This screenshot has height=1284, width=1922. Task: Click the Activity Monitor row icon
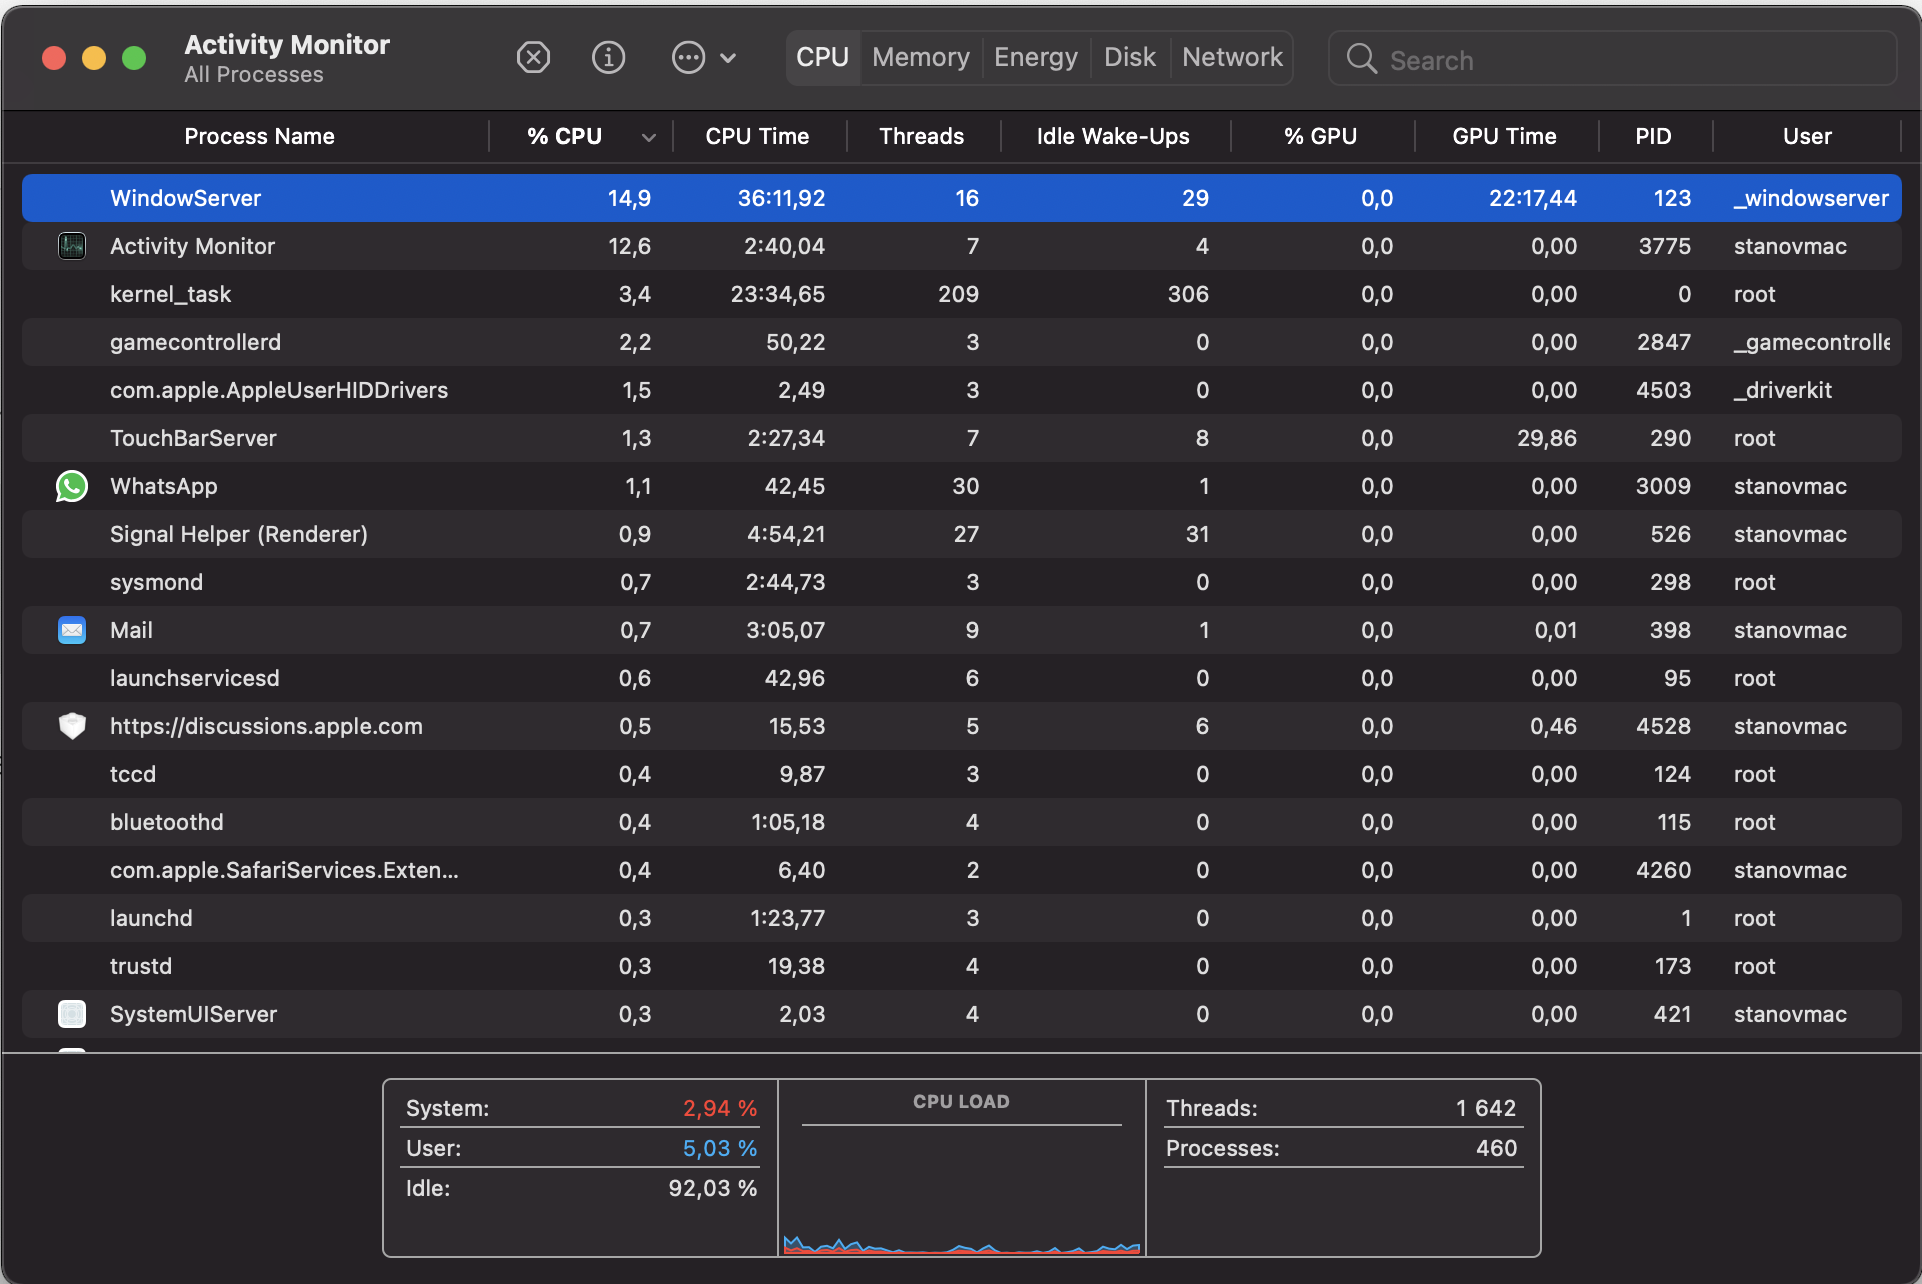72,246
